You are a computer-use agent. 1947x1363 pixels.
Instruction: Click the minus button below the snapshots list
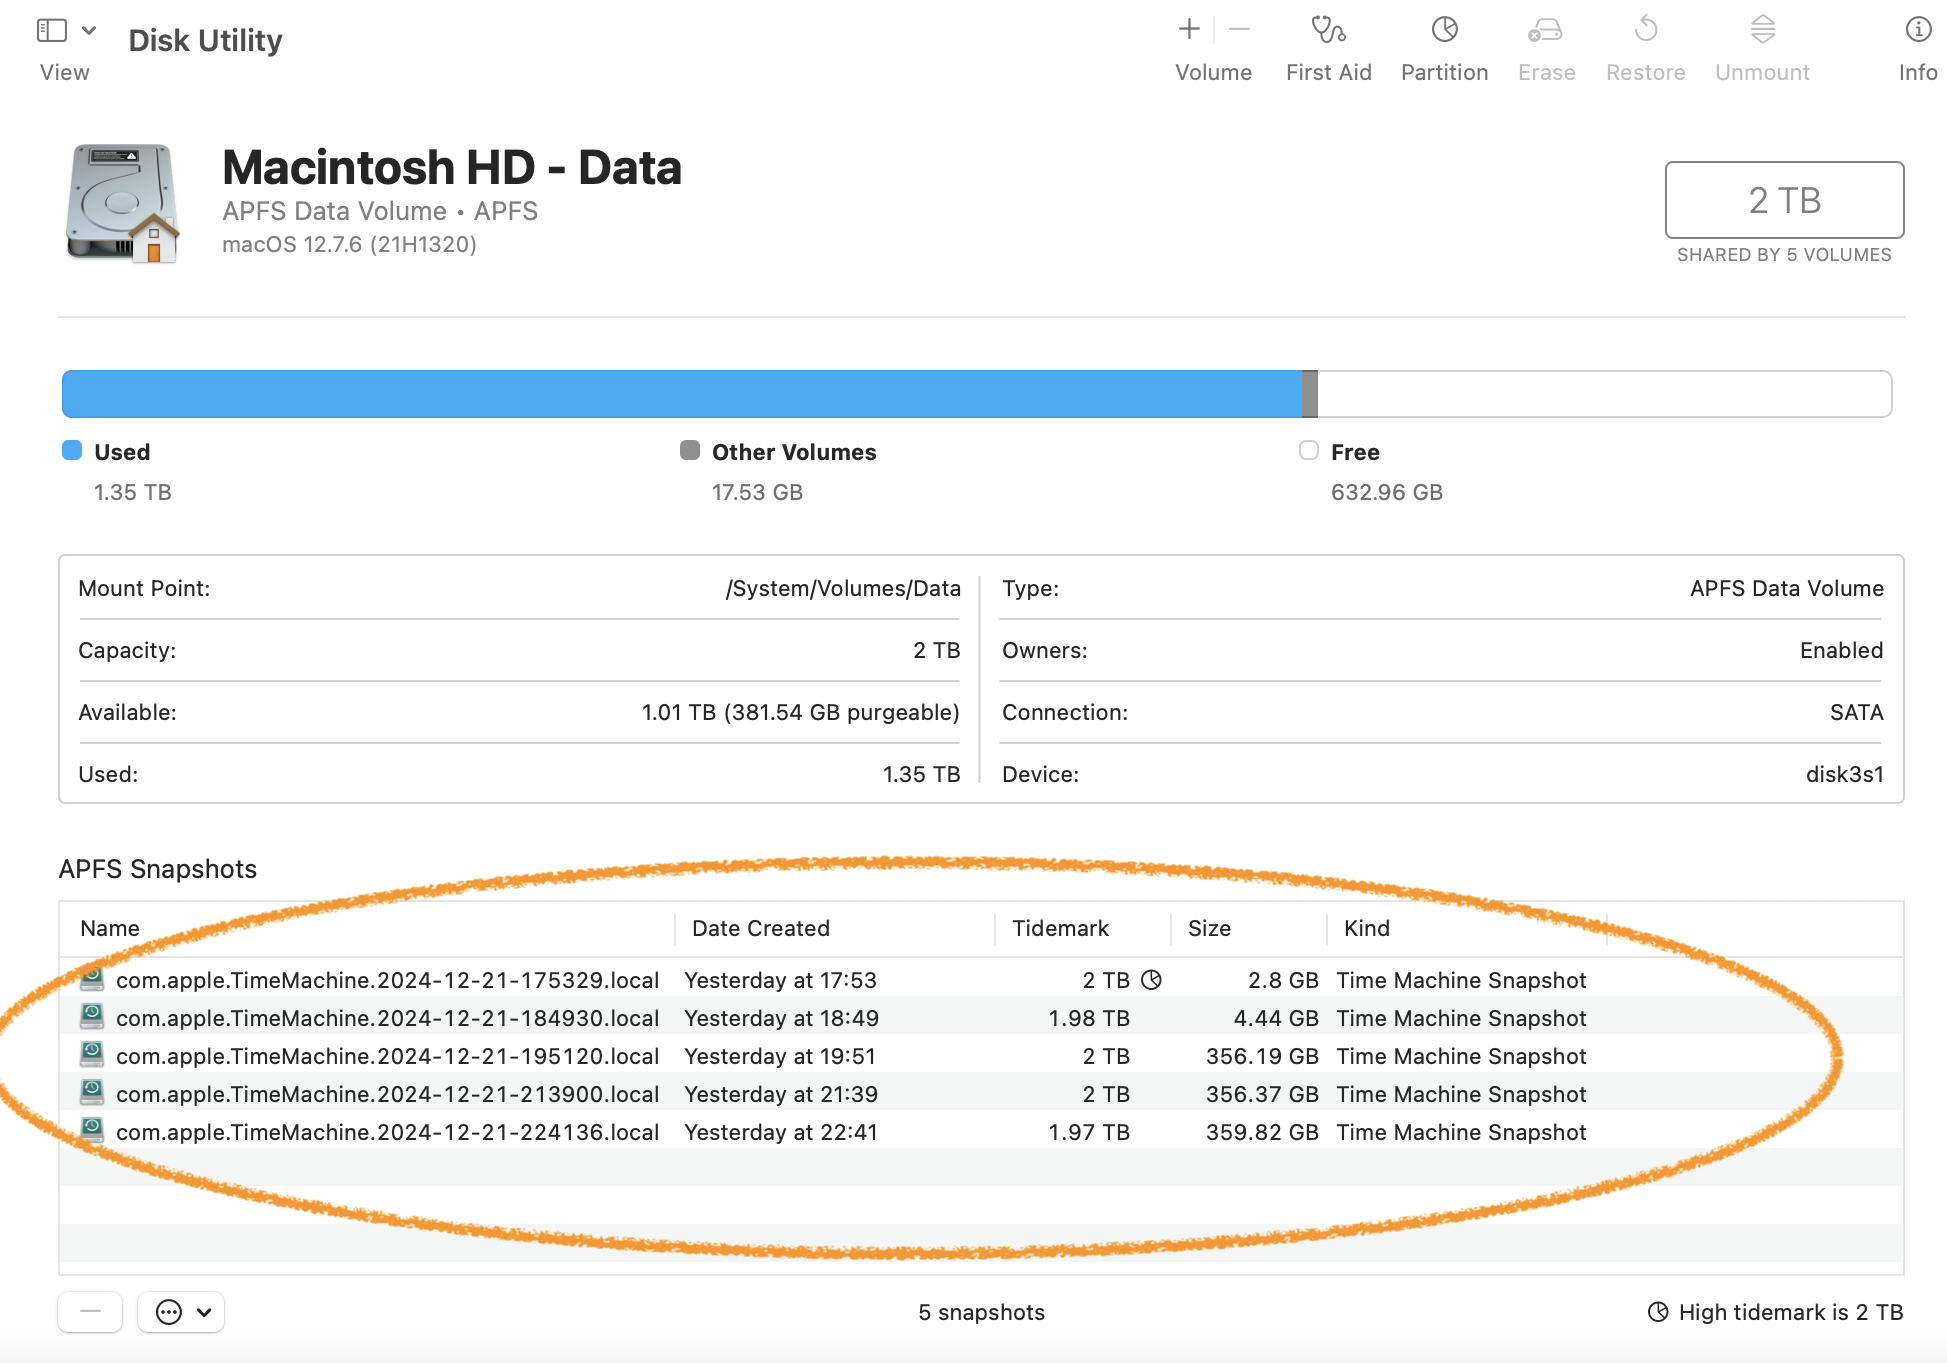click(90, 1312)
